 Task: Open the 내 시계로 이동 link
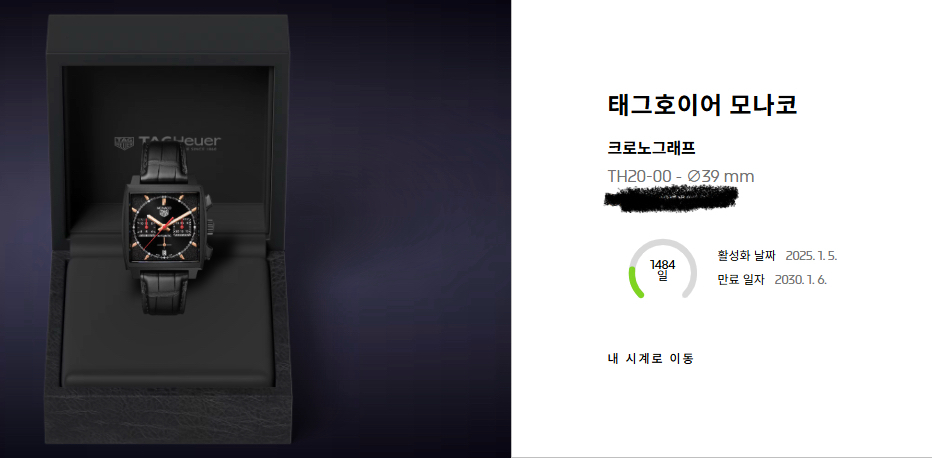pos(650,359)
